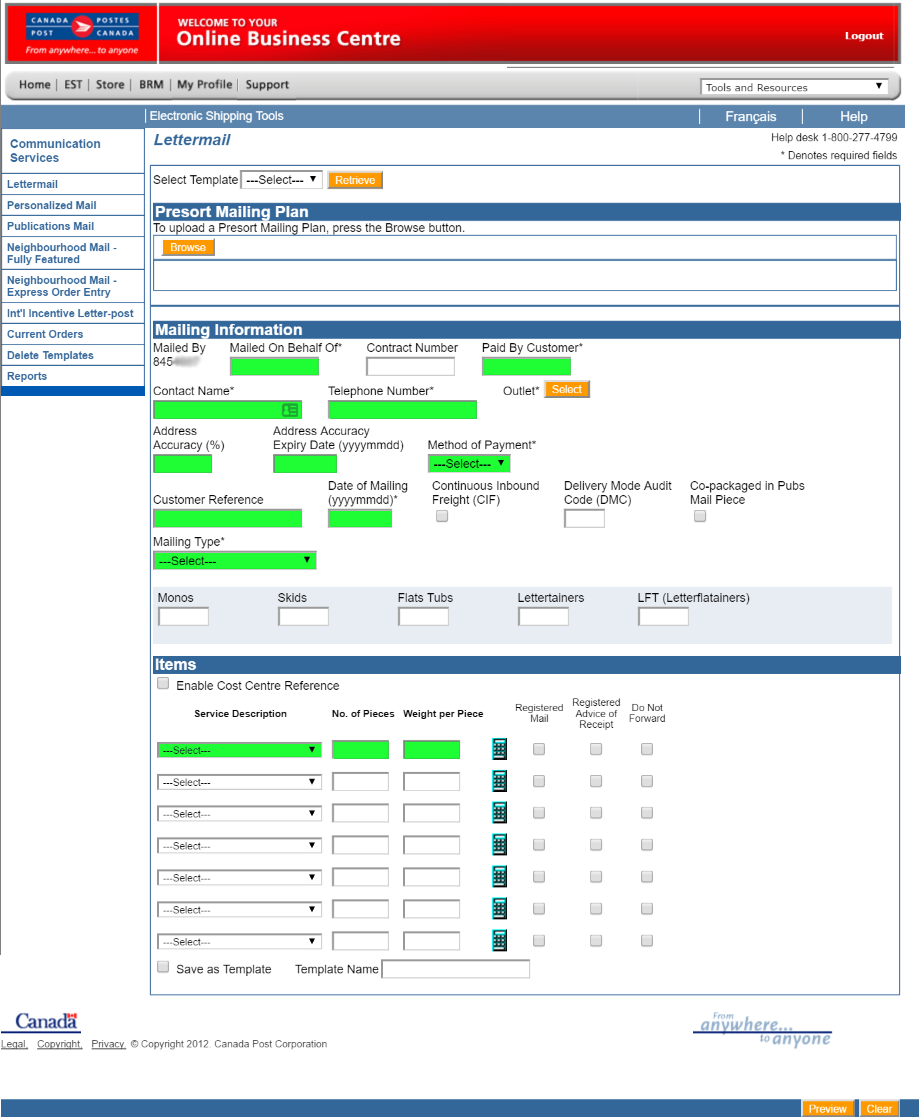Focus the Mailed On Behalf Of field
Viewport: 919px width, 1117px height.
pos(274,366)
